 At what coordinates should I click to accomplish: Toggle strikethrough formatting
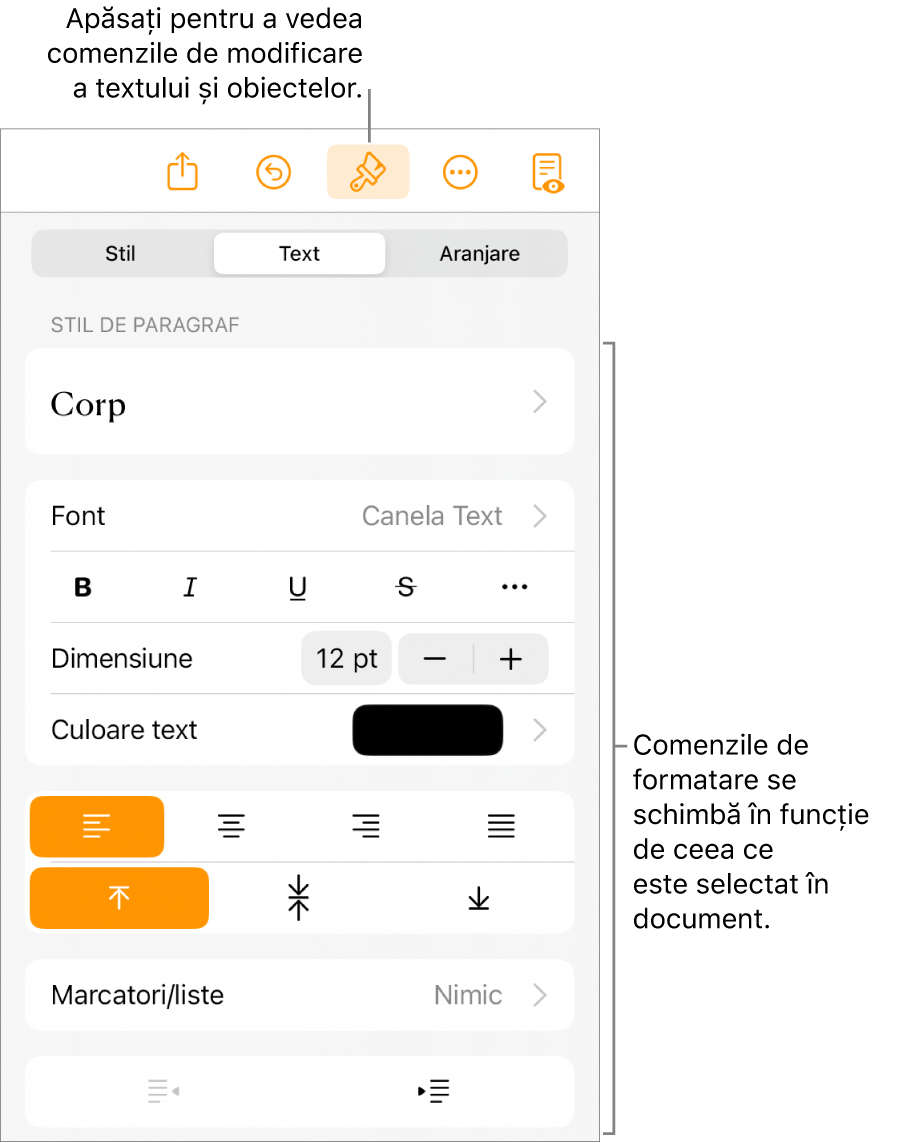(x=406, y=587)
